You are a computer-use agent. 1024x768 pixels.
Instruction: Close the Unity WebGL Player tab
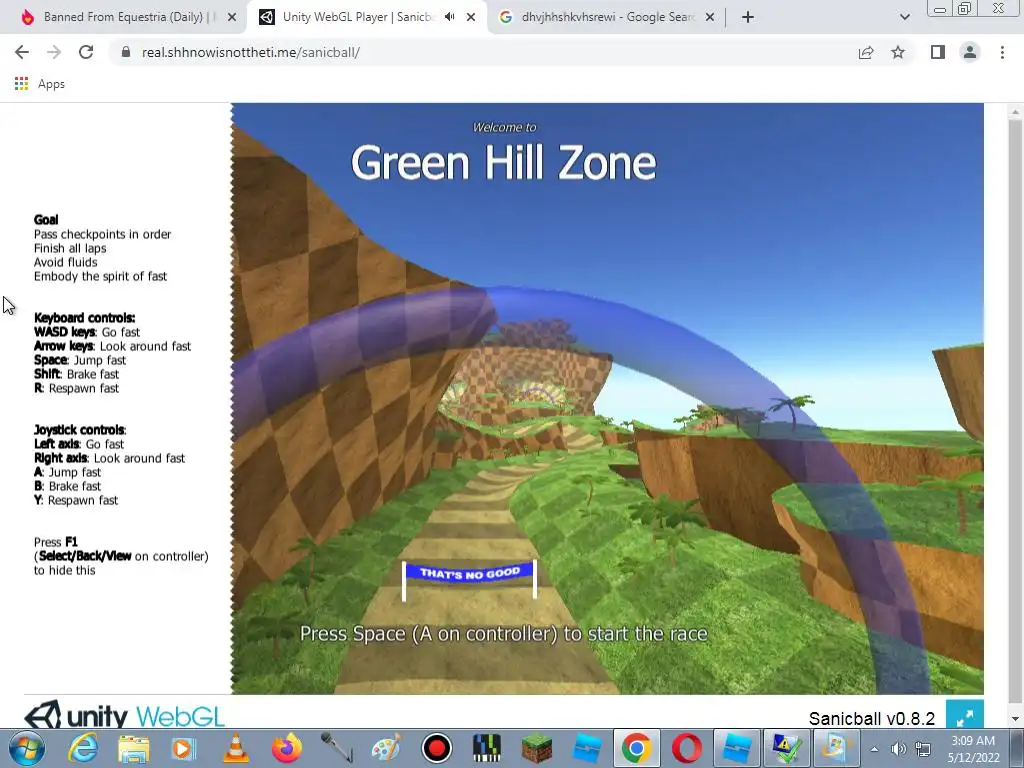pyautogui.click(x=471, y=17)
